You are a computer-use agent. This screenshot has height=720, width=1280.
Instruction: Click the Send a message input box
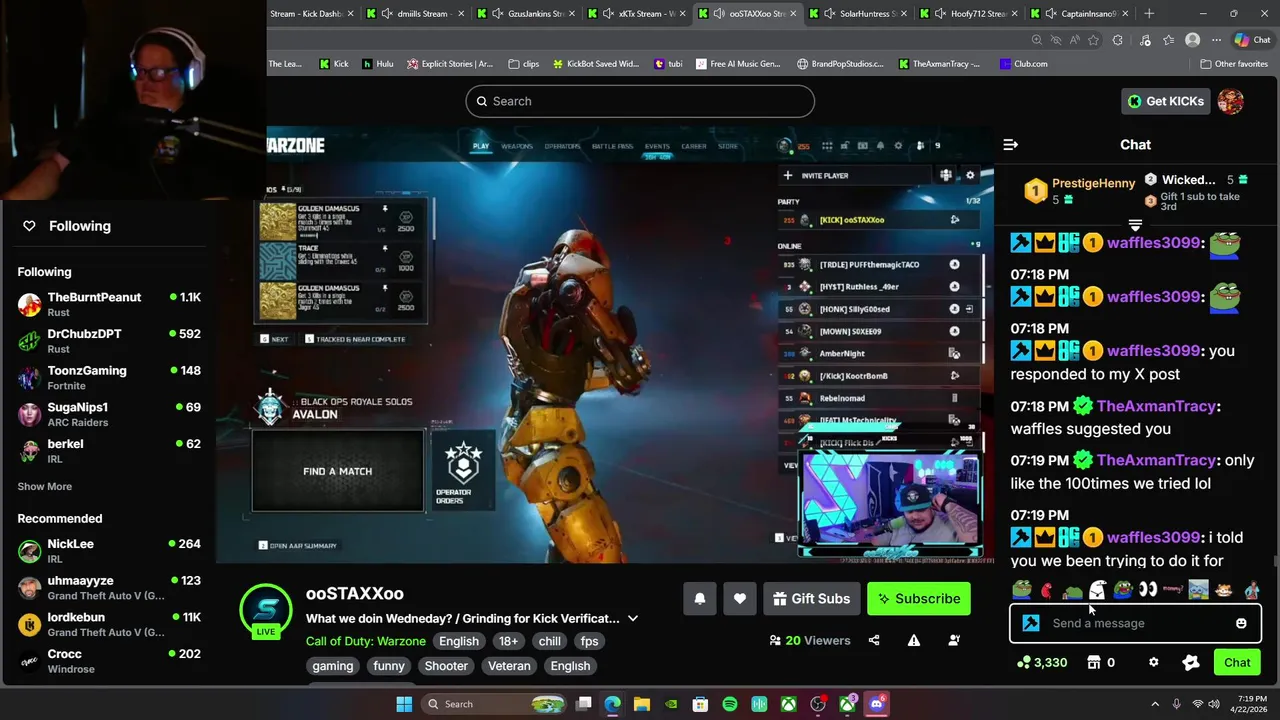pyautogui.click(x=1135, y=623)
